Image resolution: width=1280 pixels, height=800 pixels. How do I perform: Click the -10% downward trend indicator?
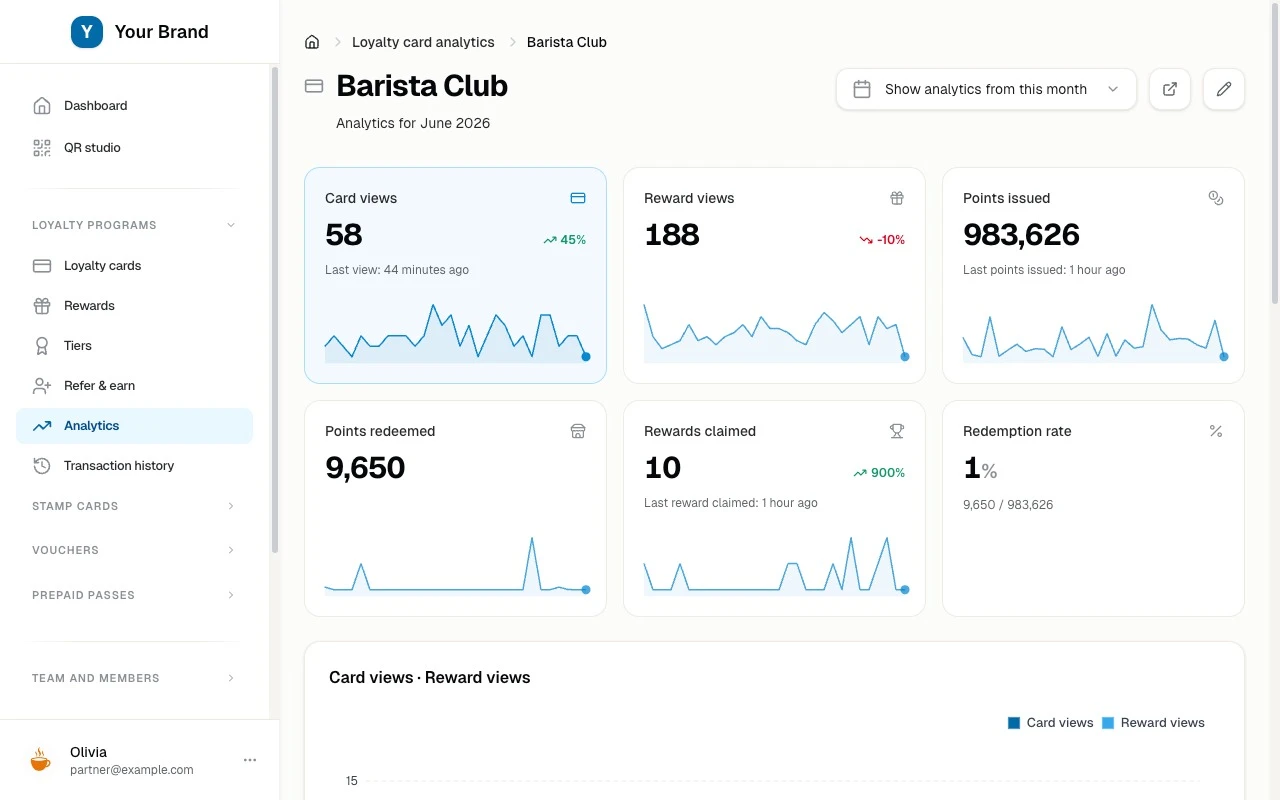tap(882, 240)
